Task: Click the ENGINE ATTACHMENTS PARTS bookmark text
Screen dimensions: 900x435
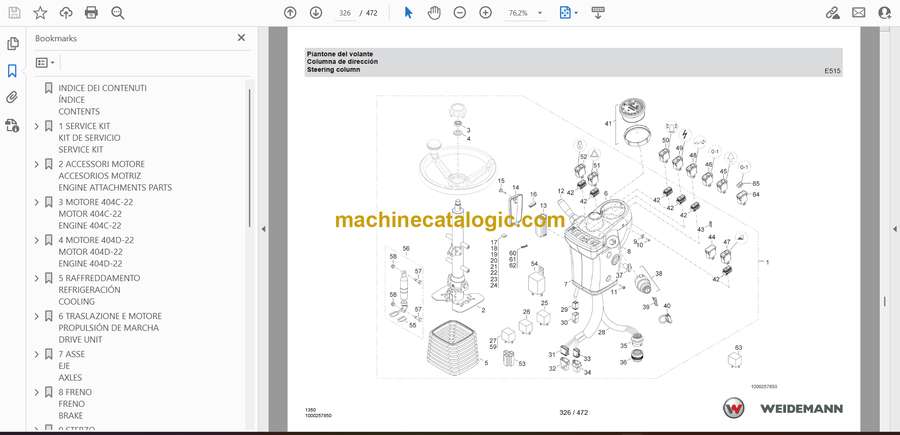Action: 115,188
